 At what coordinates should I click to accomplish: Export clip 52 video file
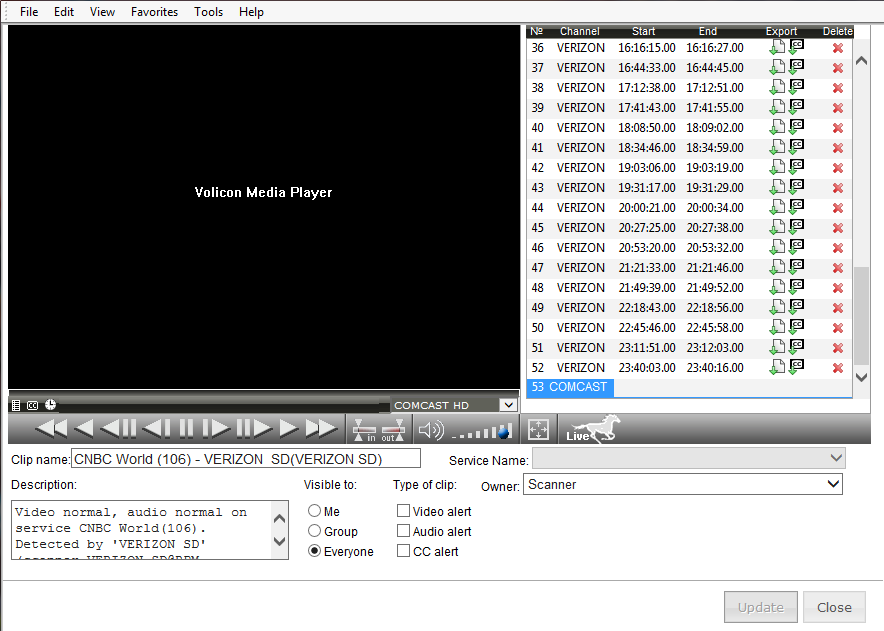click(777, 368)
